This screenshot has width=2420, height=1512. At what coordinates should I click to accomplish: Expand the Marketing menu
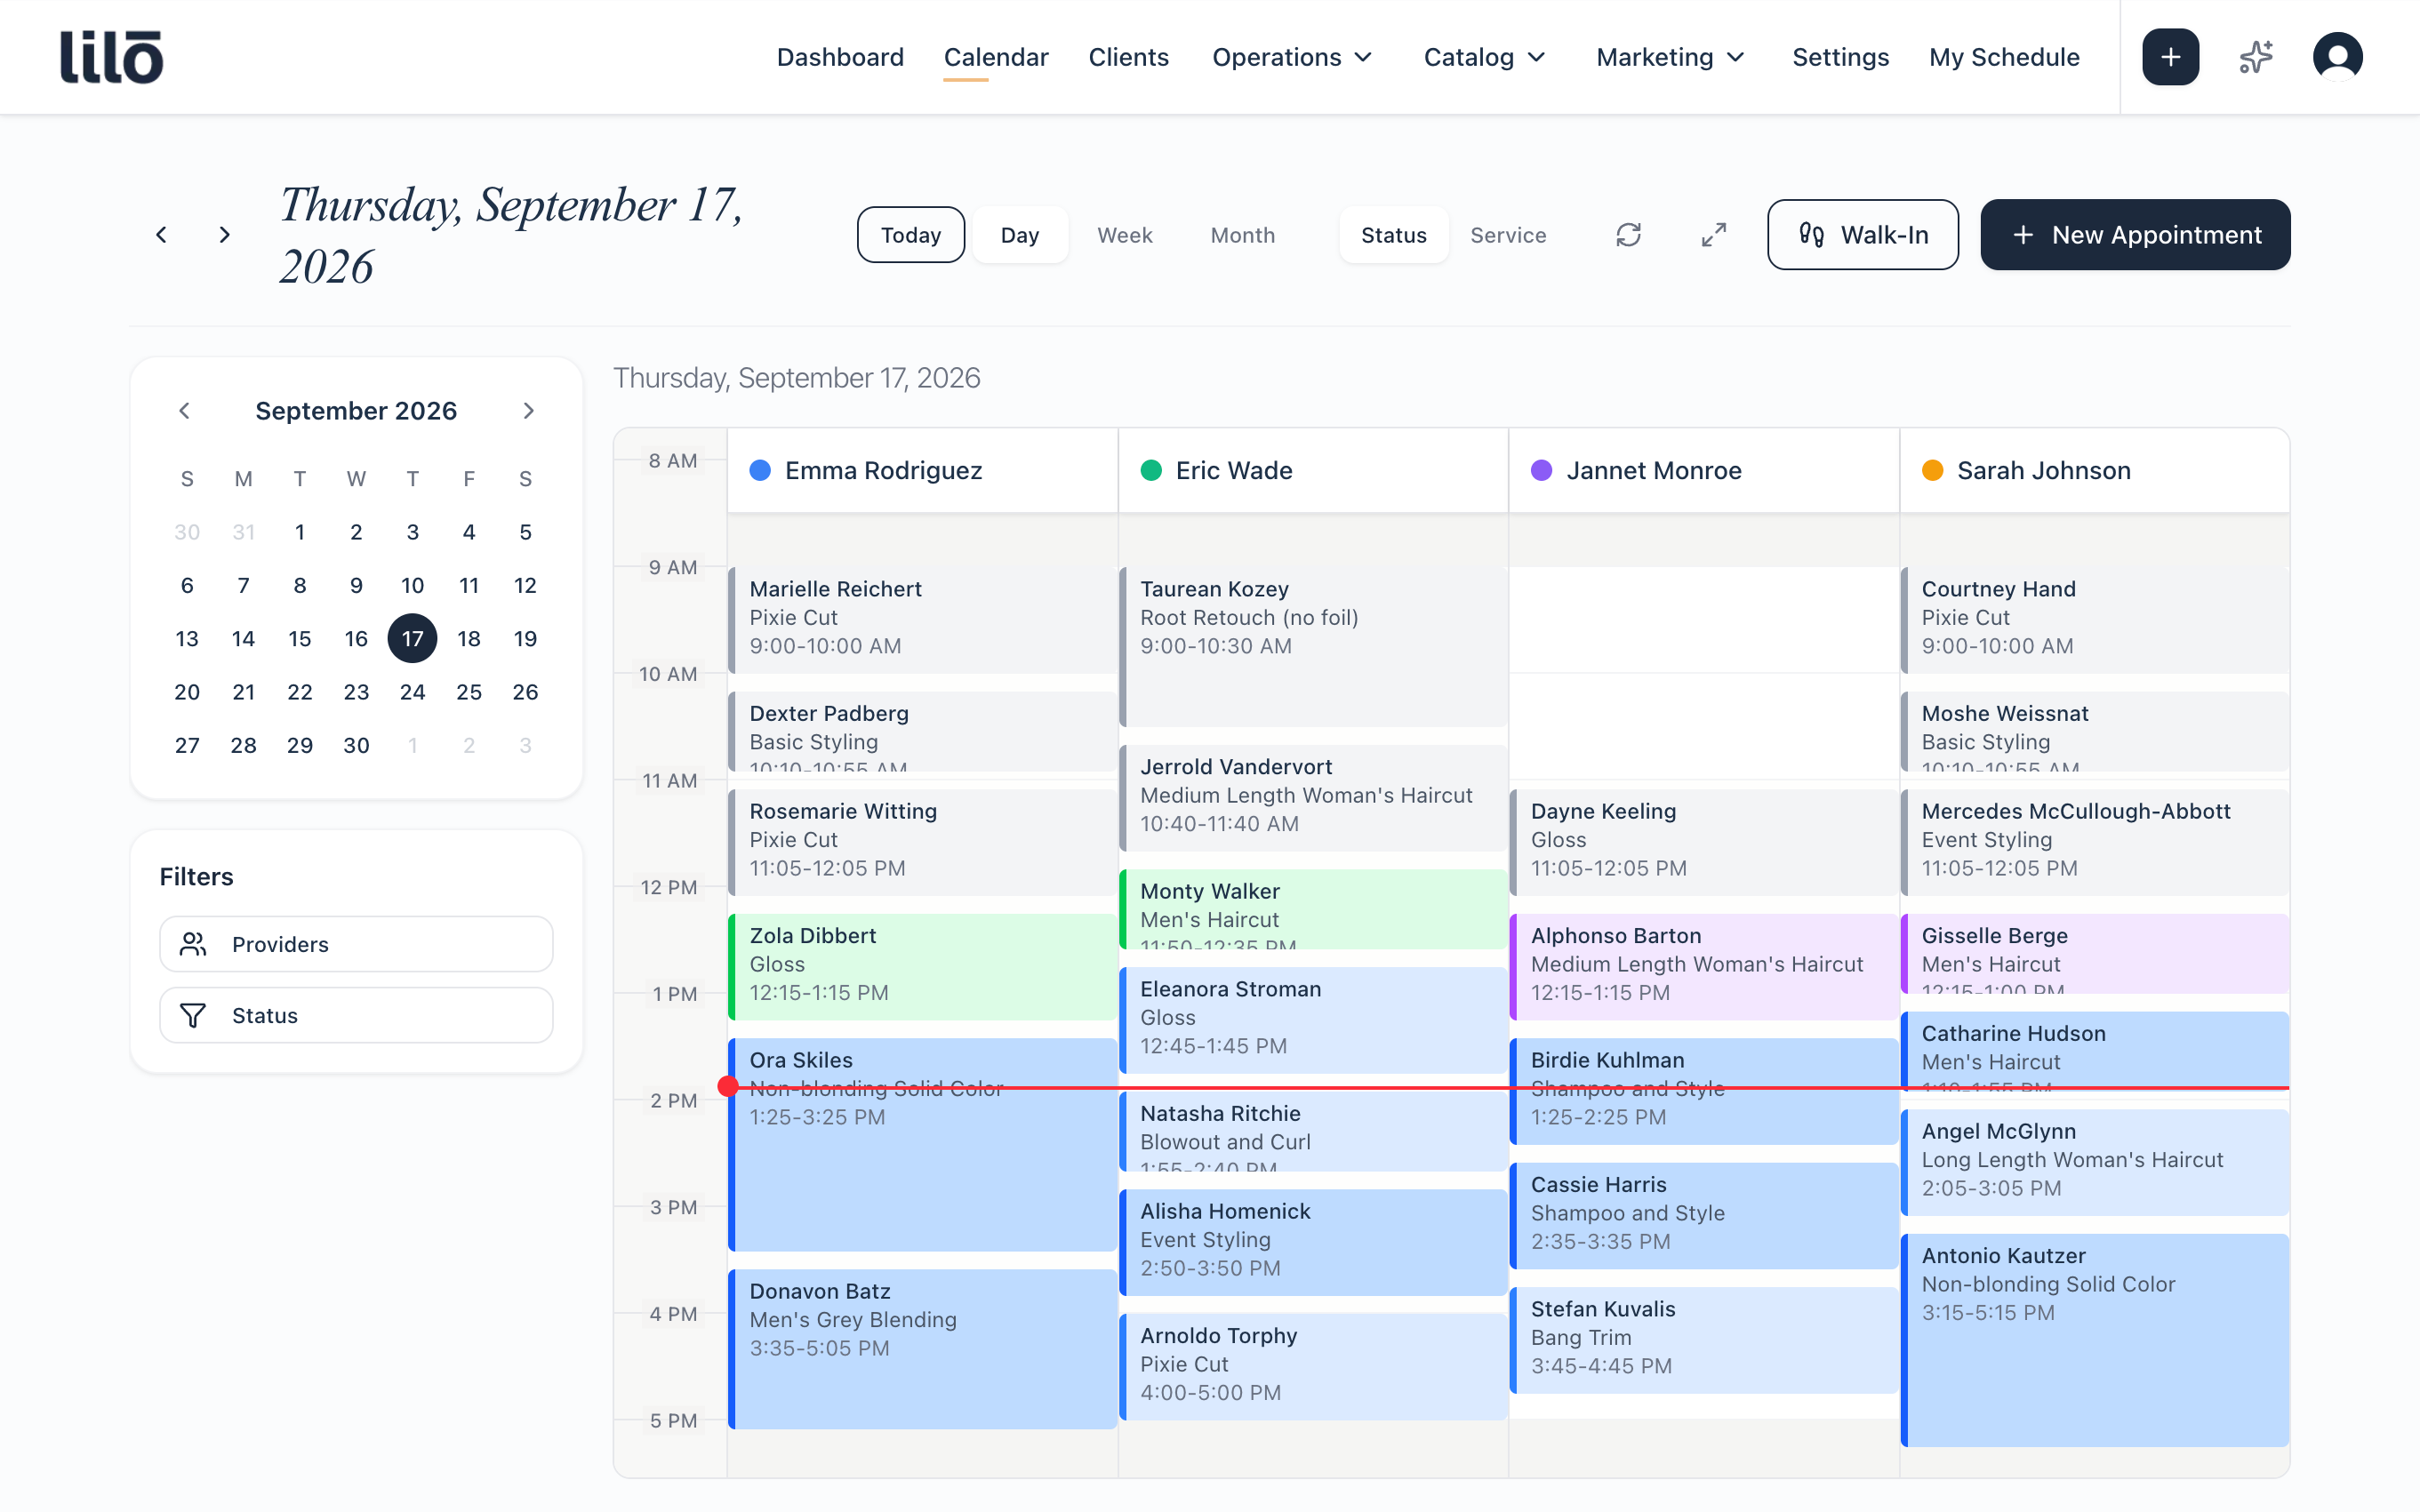click(1670, 57)
